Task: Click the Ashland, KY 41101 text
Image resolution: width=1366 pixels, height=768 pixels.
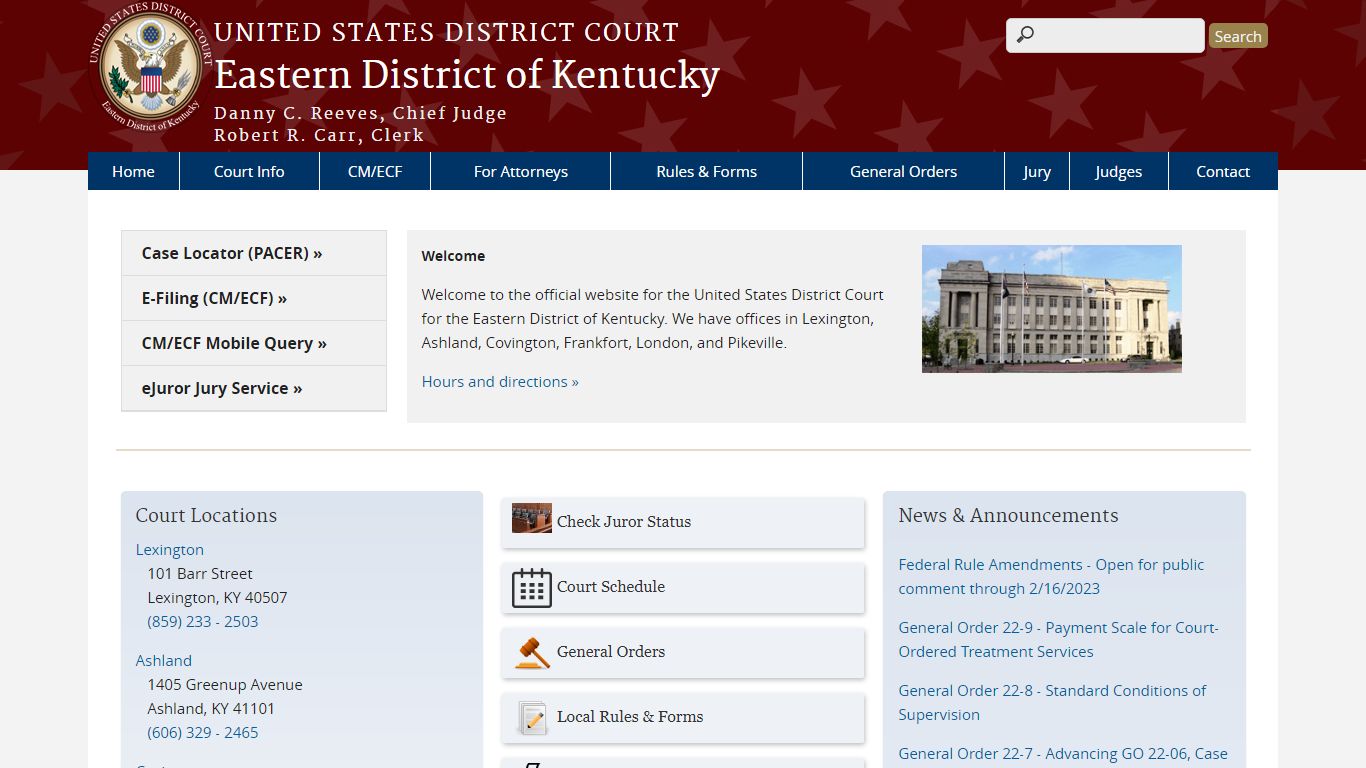Action: click(211, 708)
